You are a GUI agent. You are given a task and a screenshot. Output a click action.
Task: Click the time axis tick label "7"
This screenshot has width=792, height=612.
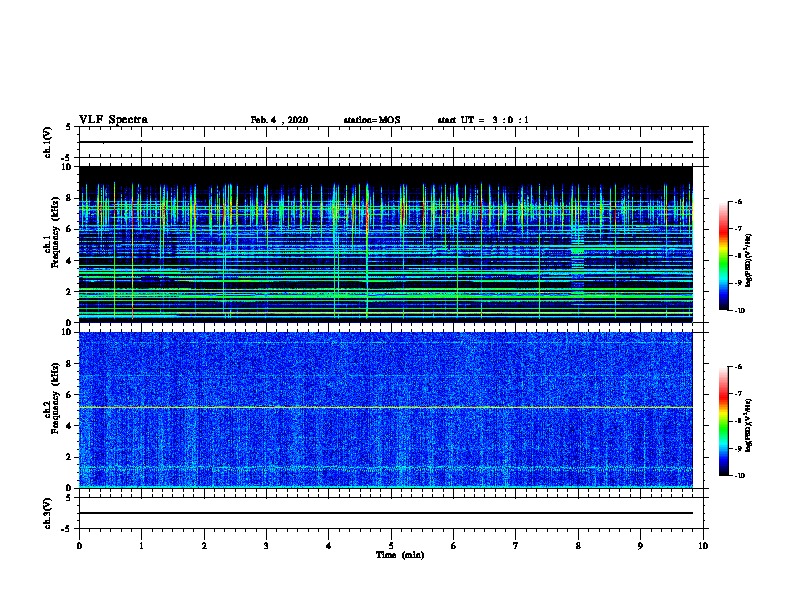click(x=516, y=546)
